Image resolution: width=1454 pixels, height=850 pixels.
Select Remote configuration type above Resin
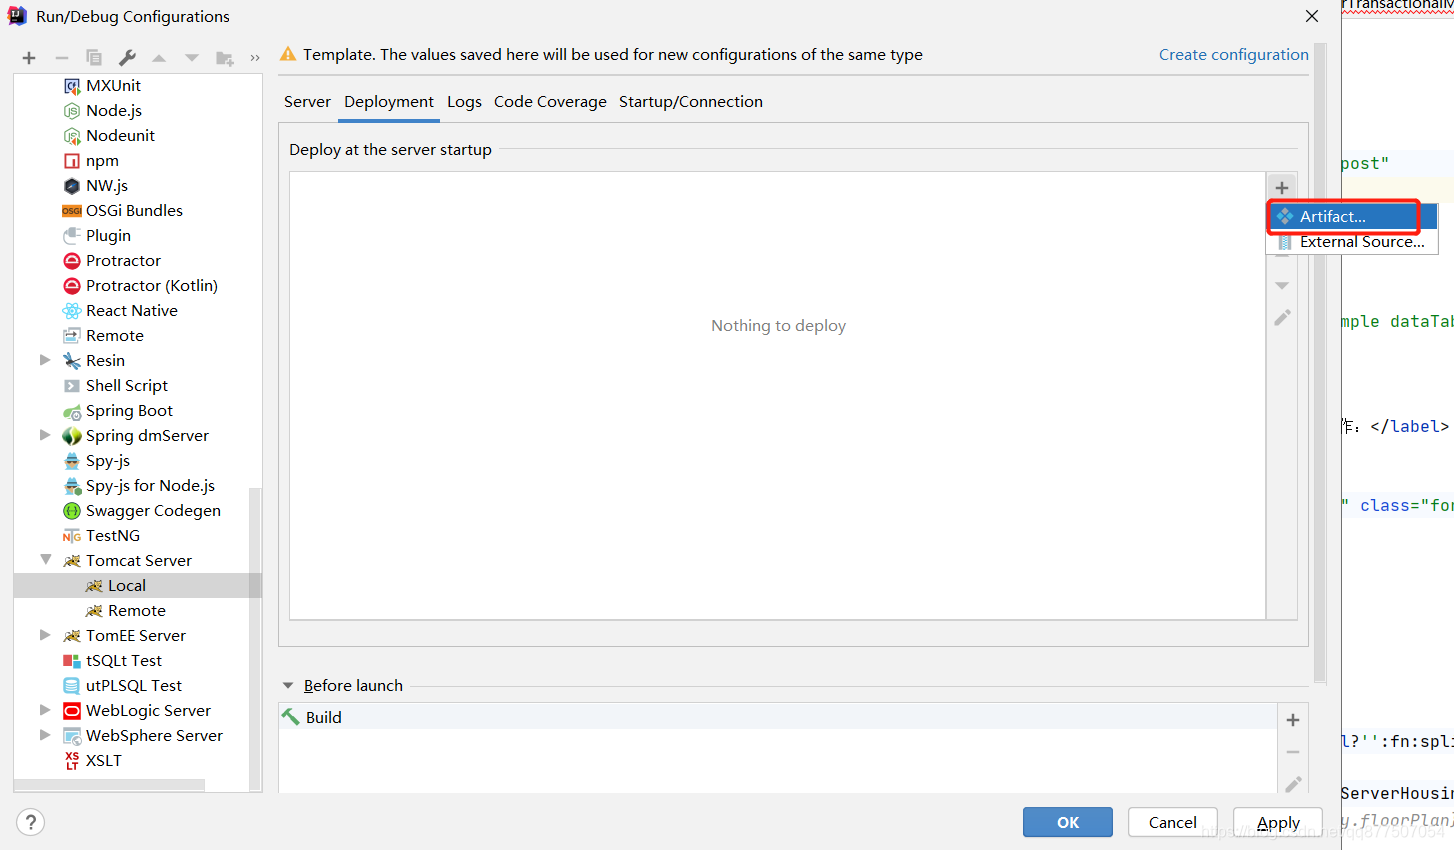tap(115, 336)
